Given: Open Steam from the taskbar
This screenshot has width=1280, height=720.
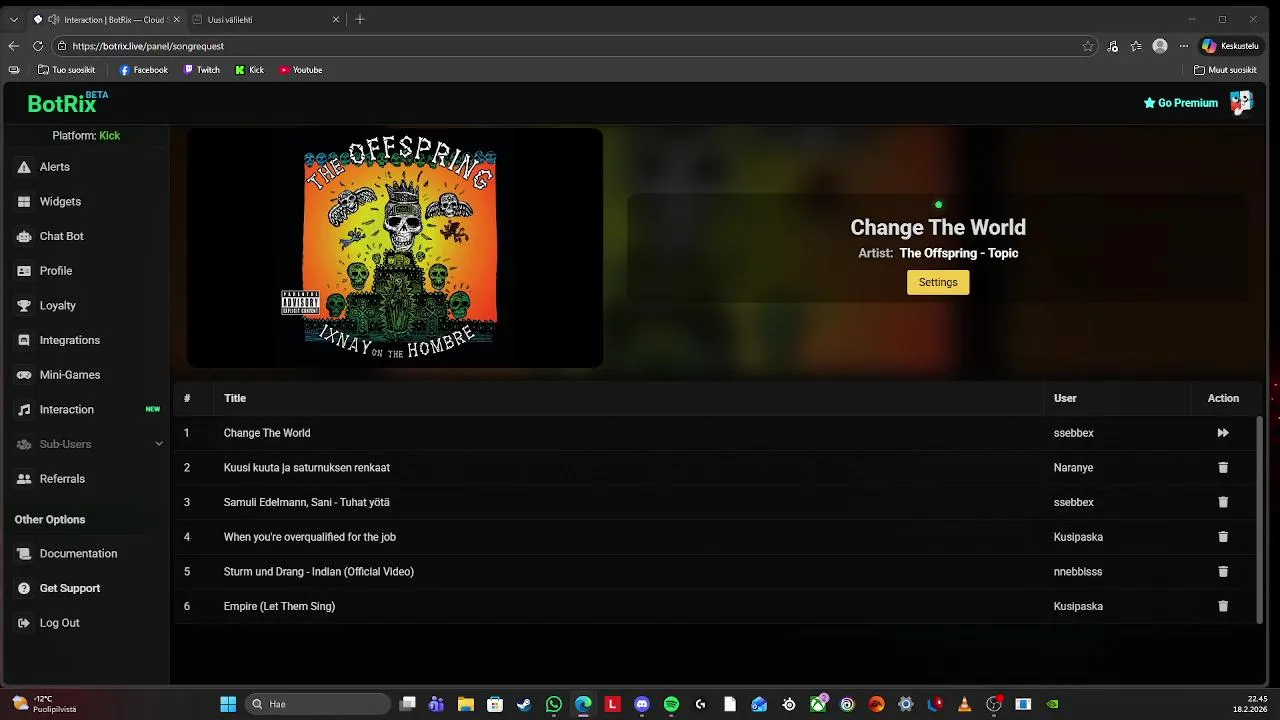Looking at the screenshot, I should 524,704.
